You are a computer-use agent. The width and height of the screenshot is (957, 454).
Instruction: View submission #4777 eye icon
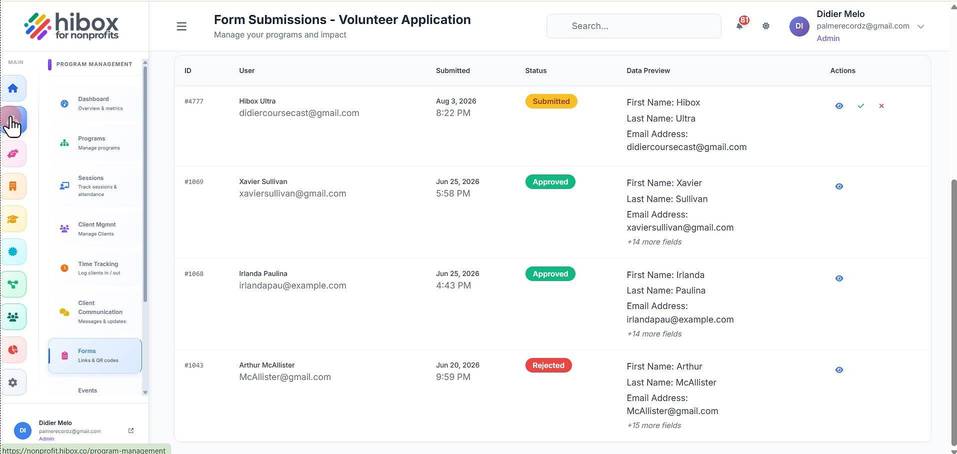click(839, 106)
